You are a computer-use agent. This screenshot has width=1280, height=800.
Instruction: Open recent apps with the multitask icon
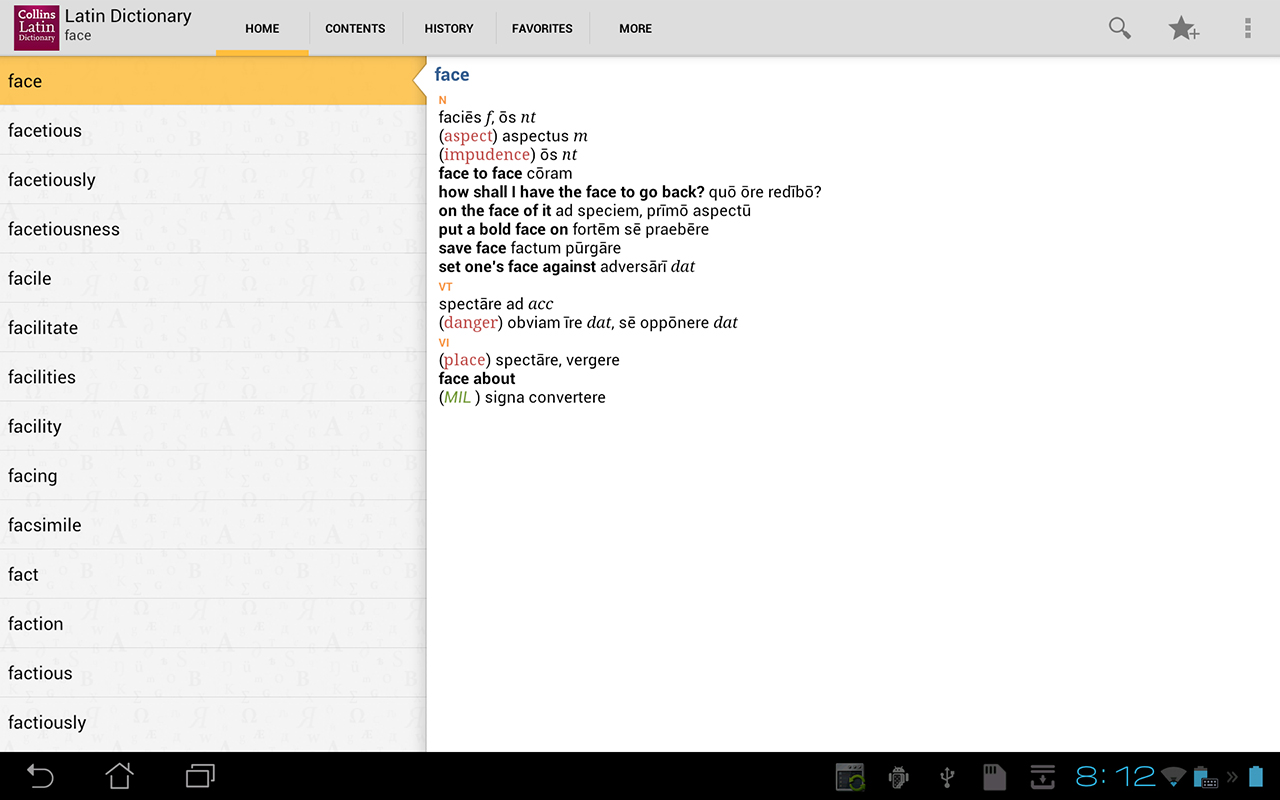(199, 776)
